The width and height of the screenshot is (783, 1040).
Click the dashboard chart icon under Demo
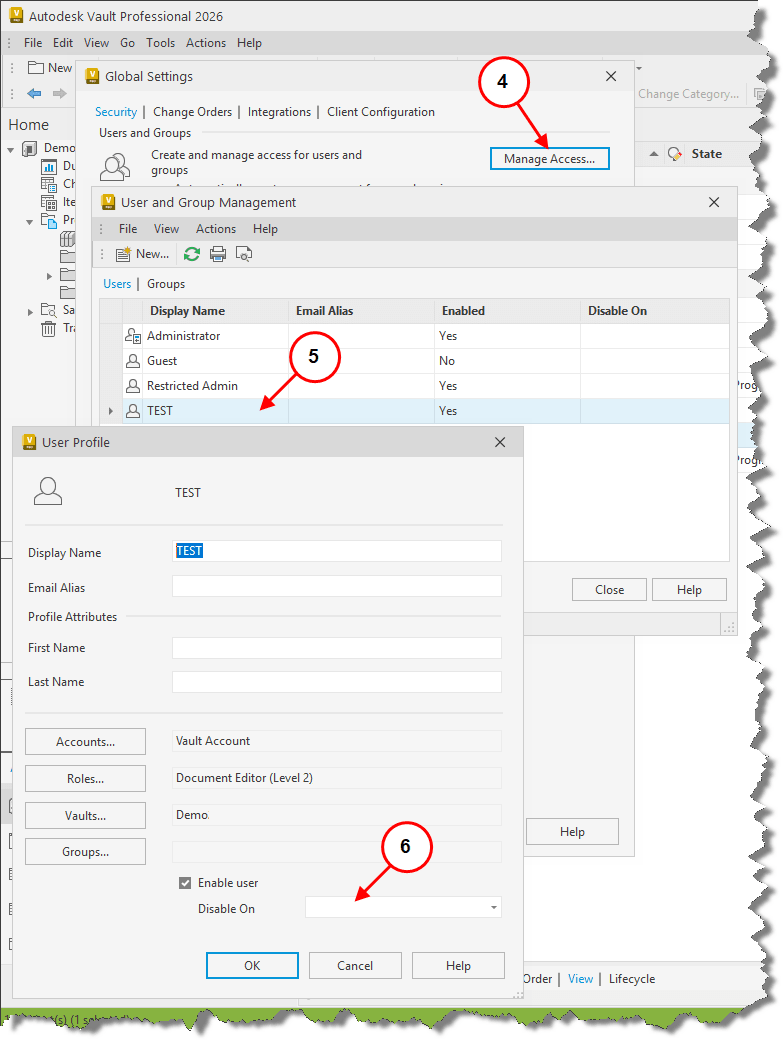coord(49,166)
